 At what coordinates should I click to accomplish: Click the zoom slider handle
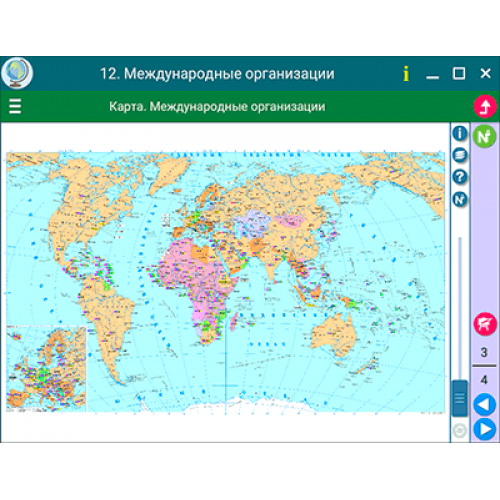[x=460, y=398]
